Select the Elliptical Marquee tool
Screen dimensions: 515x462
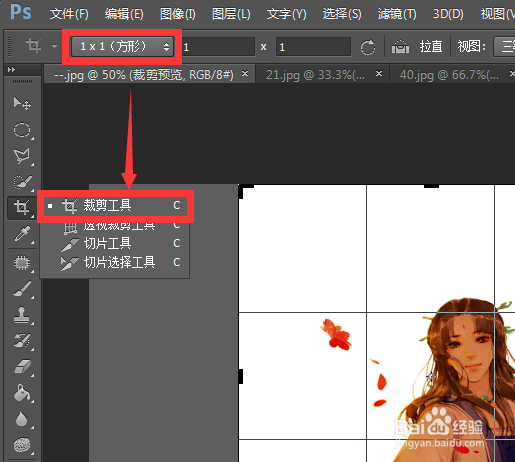pos(22,130)
